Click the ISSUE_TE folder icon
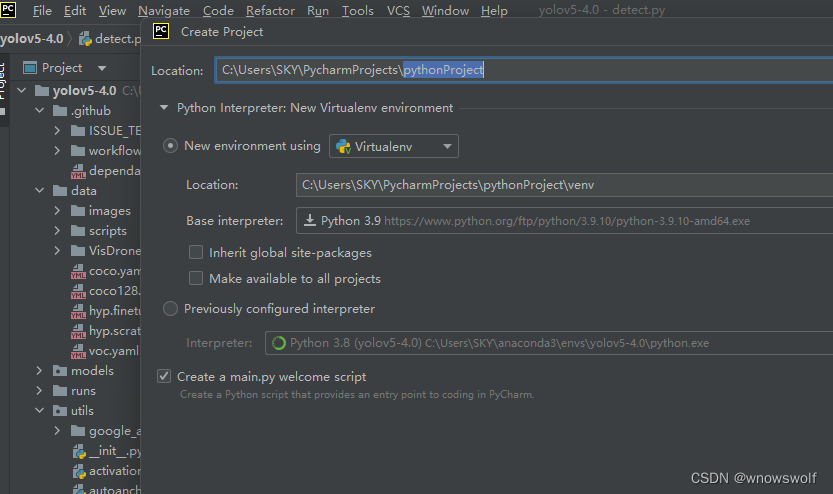 (x=78, y=131)
